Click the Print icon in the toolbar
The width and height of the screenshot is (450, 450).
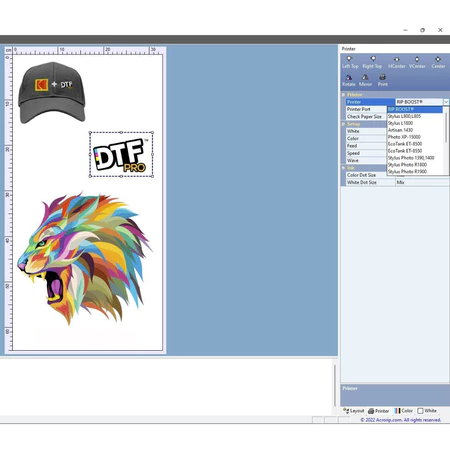[x=383, y=80]
